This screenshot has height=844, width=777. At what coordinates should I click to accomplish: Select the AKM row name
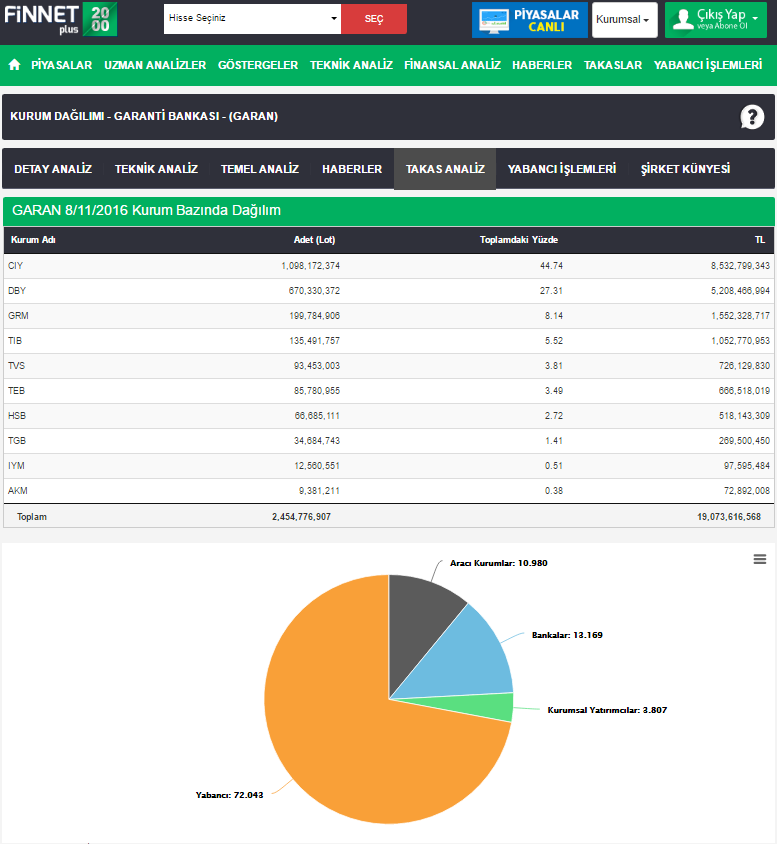18,491
